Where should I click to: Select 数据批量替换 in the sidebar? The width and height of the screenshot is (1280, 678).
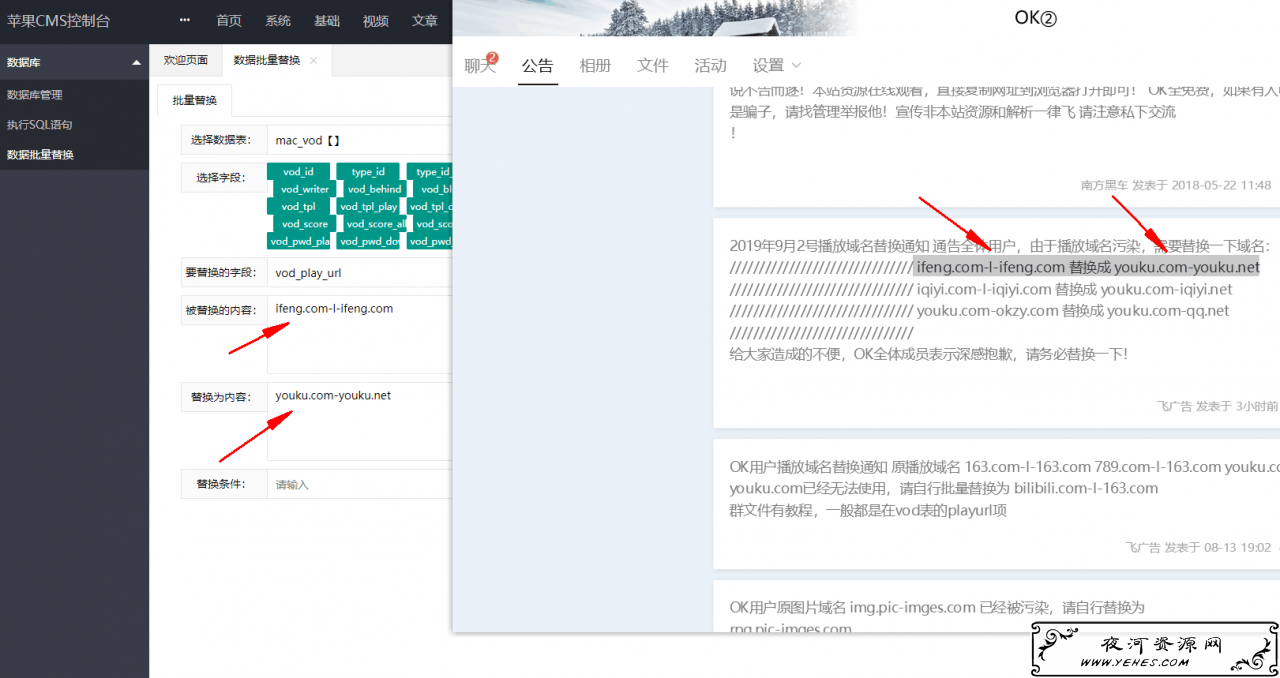pyautogui.click(x=40, y=155)
